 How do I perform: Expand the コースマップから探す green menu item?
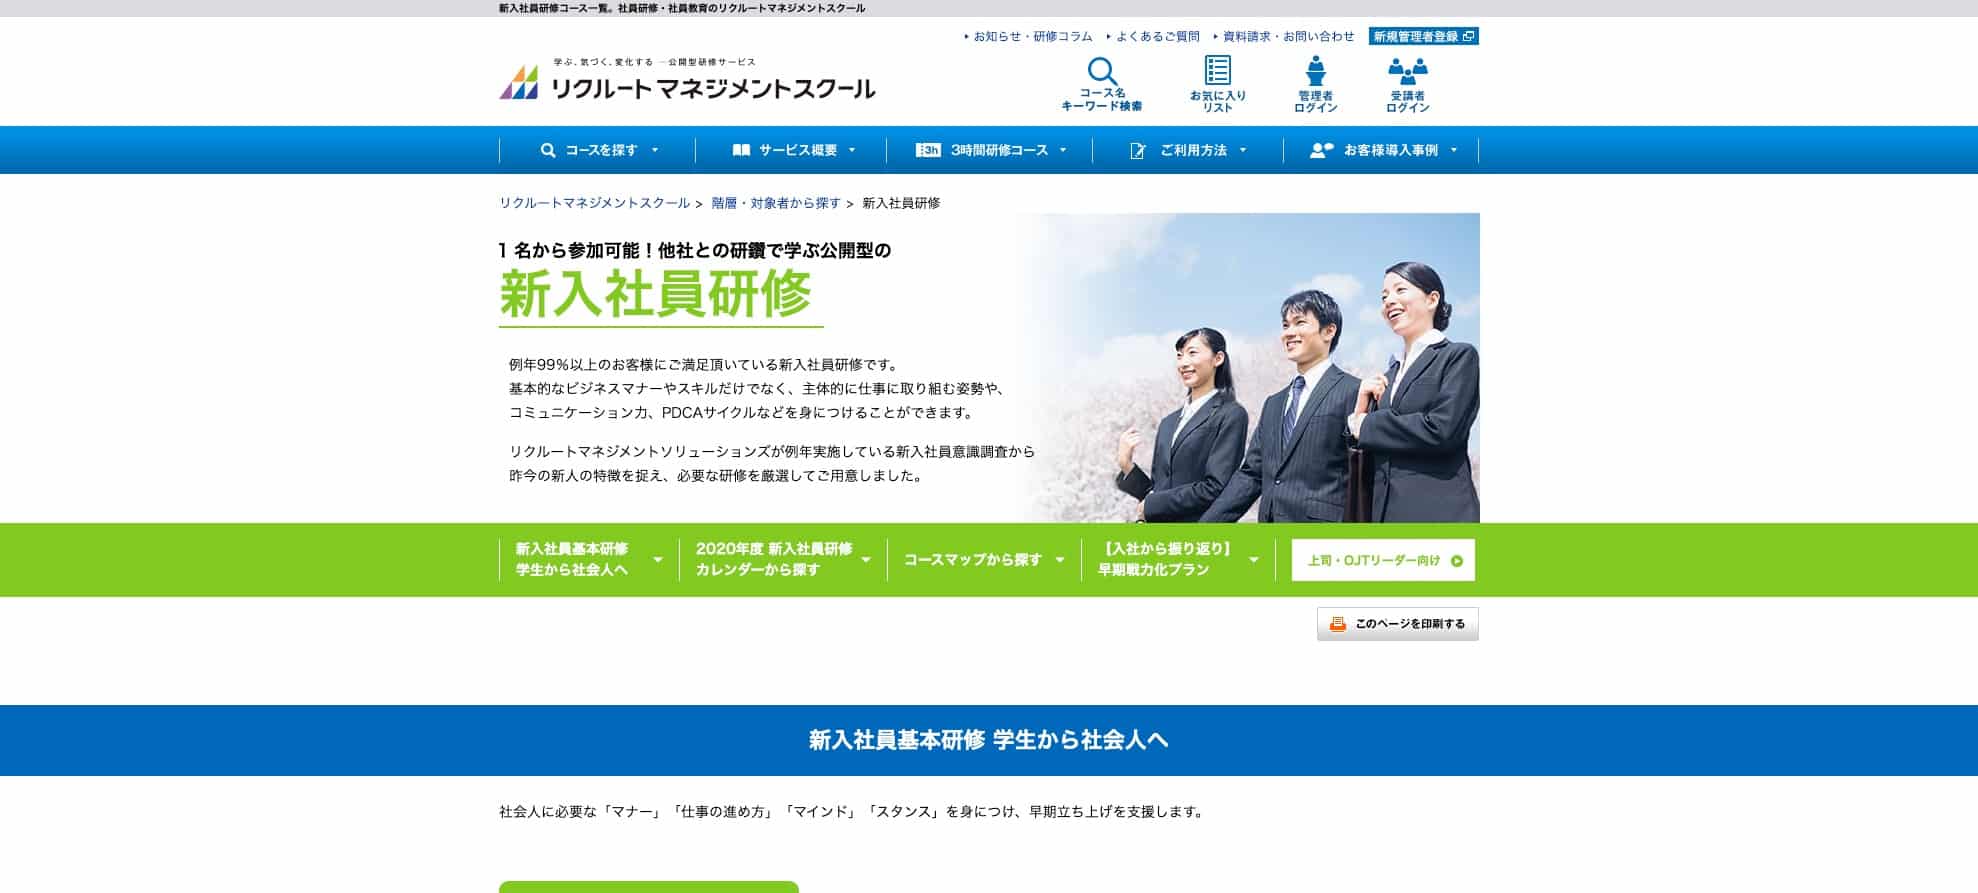click(x=983, y=560)
